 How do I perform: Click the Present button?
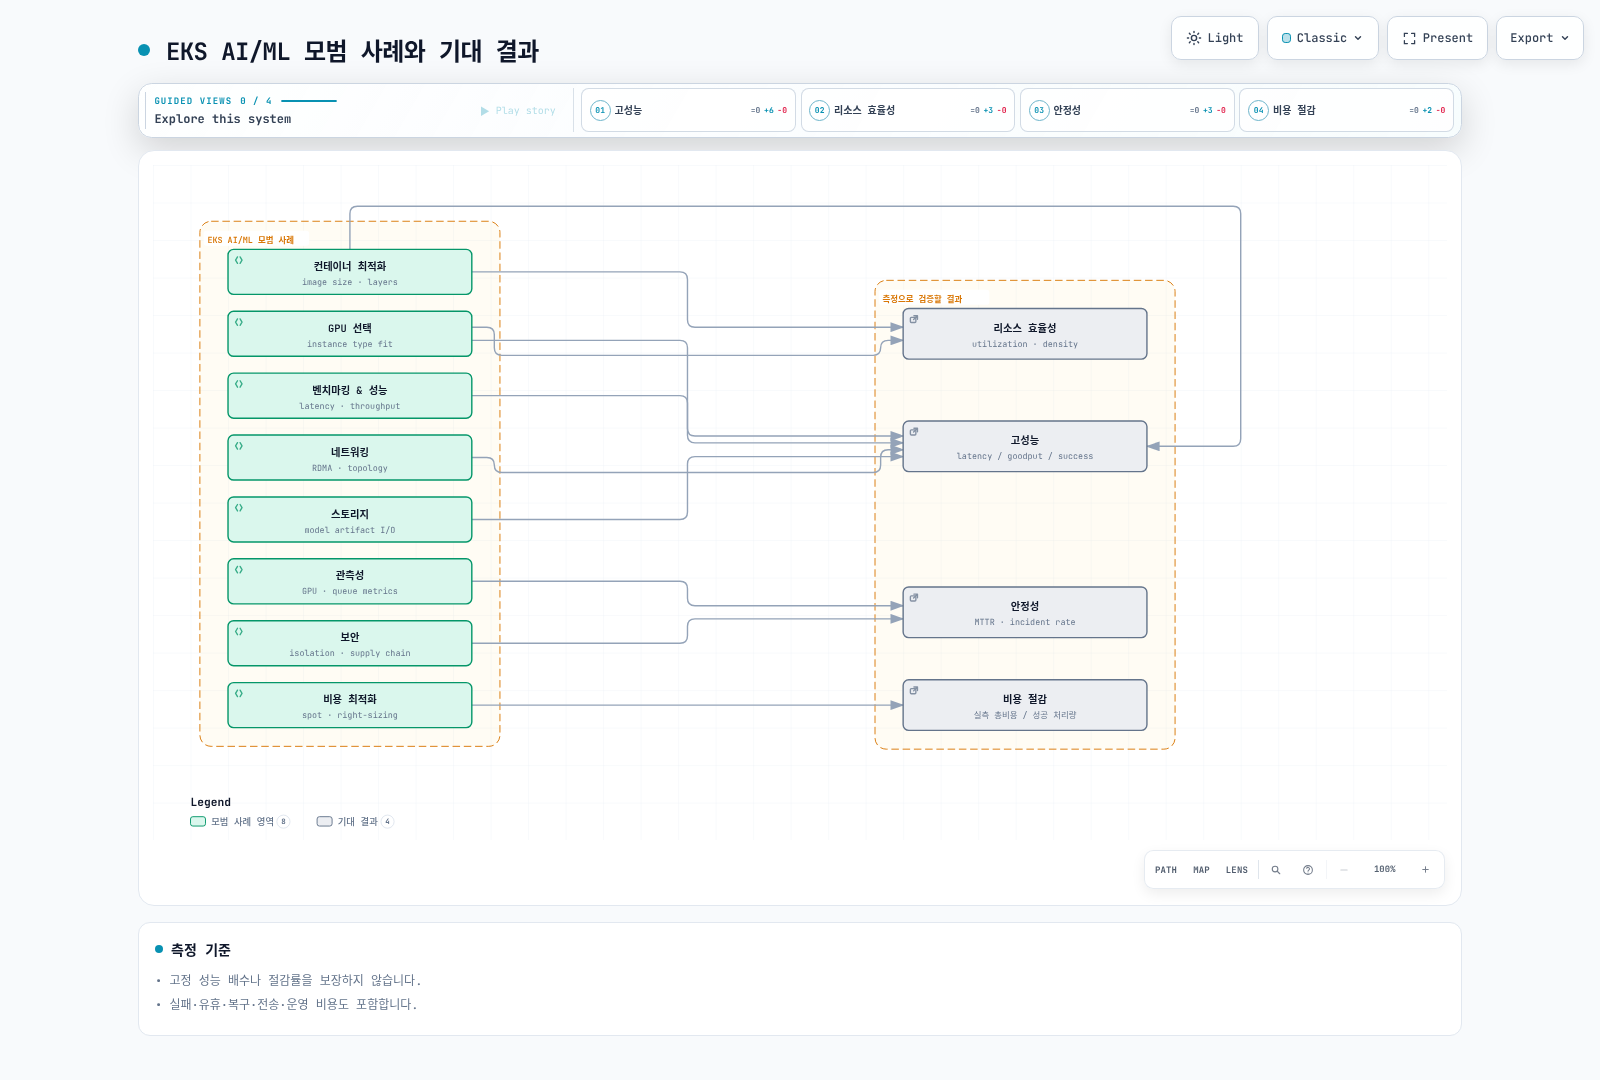[1437, 38]
